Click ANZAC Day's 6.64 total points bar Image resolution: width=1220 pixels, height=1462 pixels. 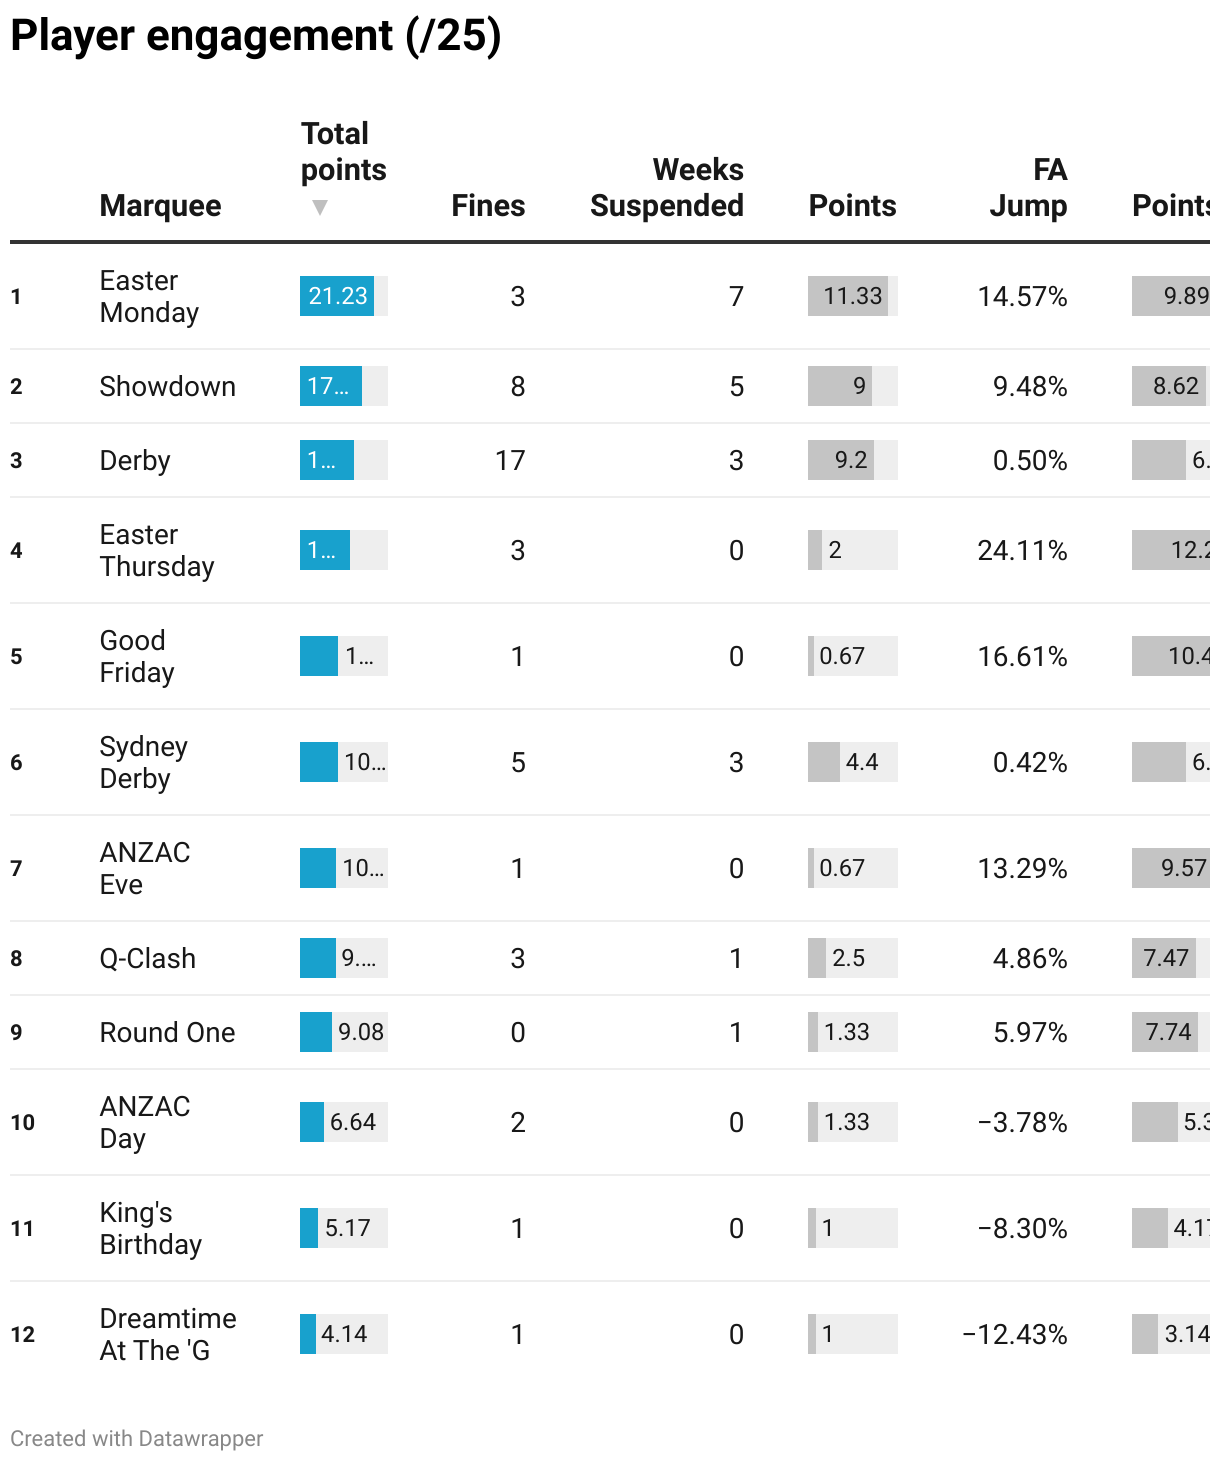click(x=344, y=1122)
